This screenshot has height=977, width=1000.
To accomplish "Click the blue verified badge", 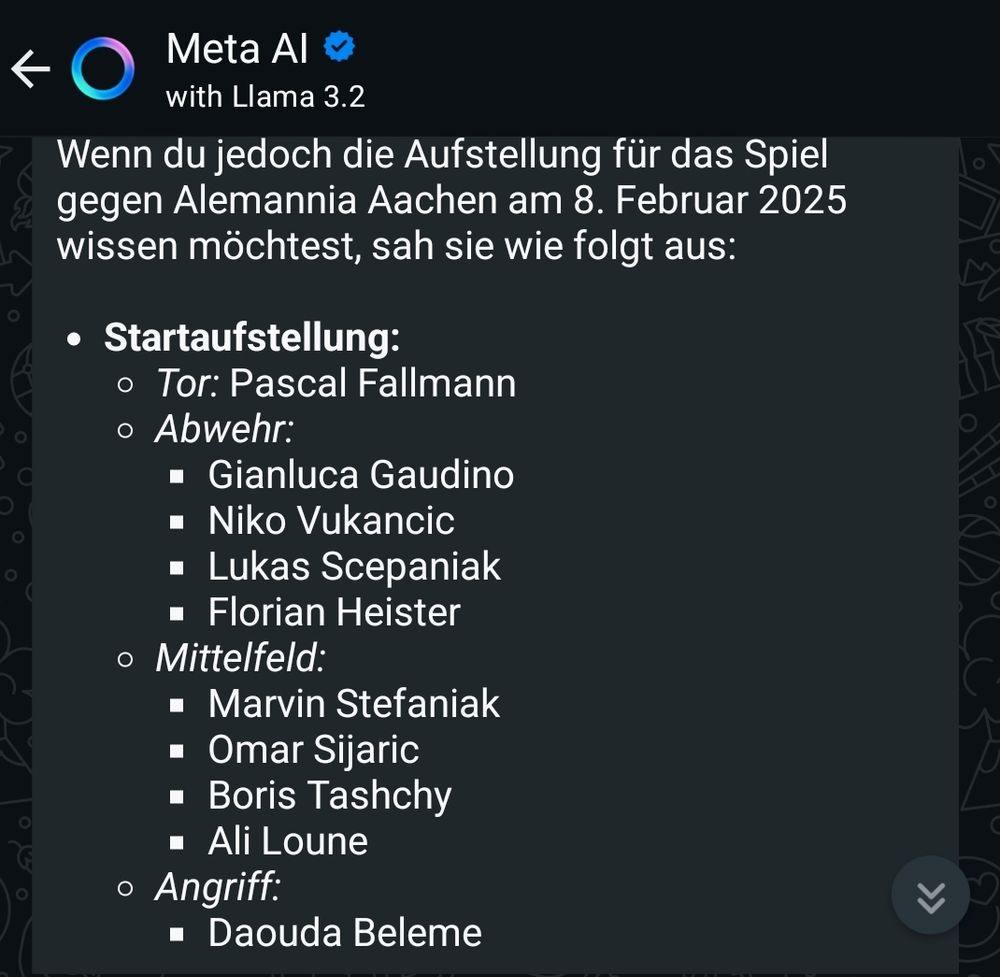I will point(339,47).
